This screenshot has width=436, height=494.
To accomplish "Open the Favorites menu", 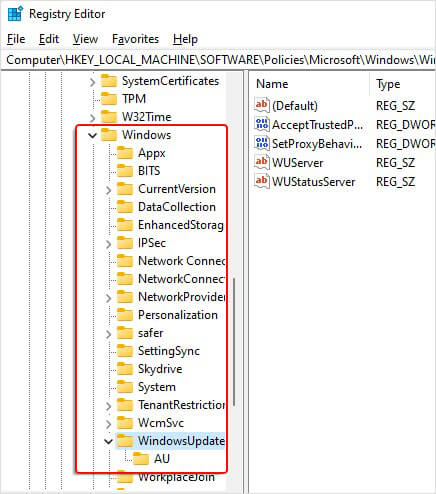I will (x=135, y=39).
